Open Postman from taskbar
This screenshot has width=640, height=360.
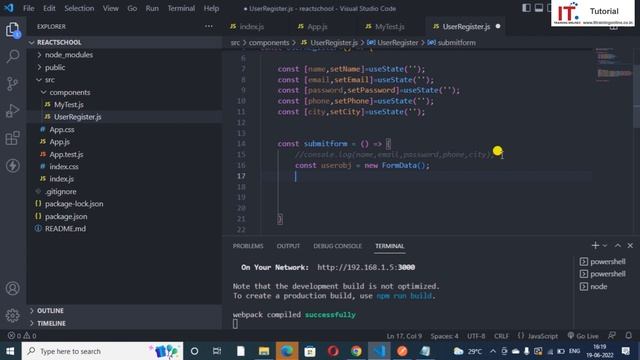(x=402, y=351)
